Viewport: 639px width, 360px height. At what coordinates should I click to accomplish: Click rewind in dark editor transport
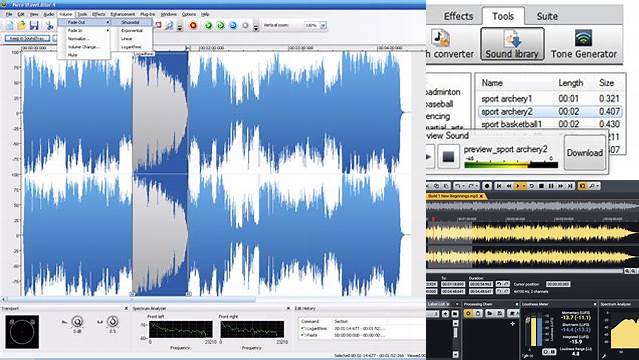click(509, 186)
